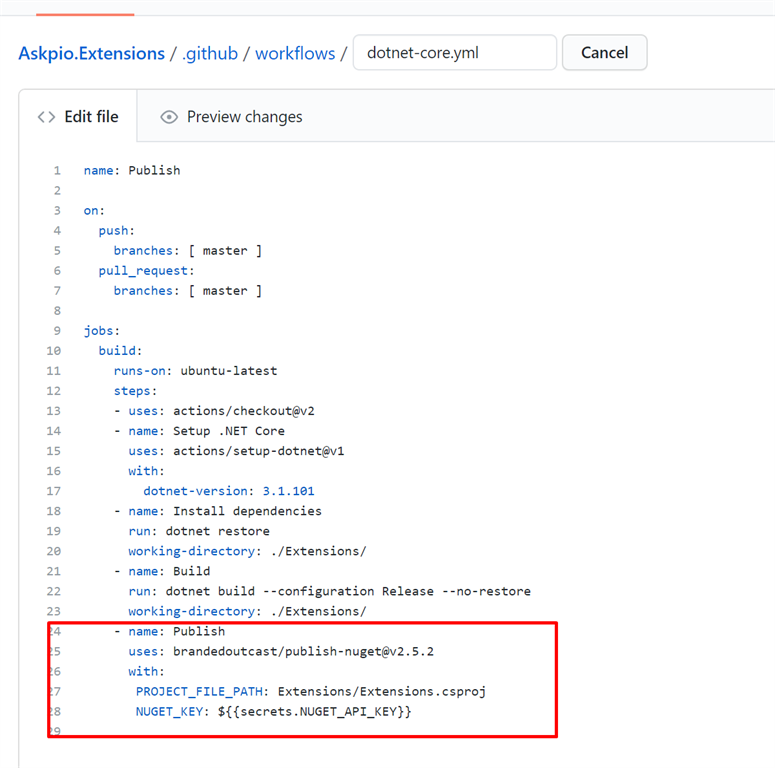Click 'branches: [ master ]' under pull_request

click(x=187, y=291)
